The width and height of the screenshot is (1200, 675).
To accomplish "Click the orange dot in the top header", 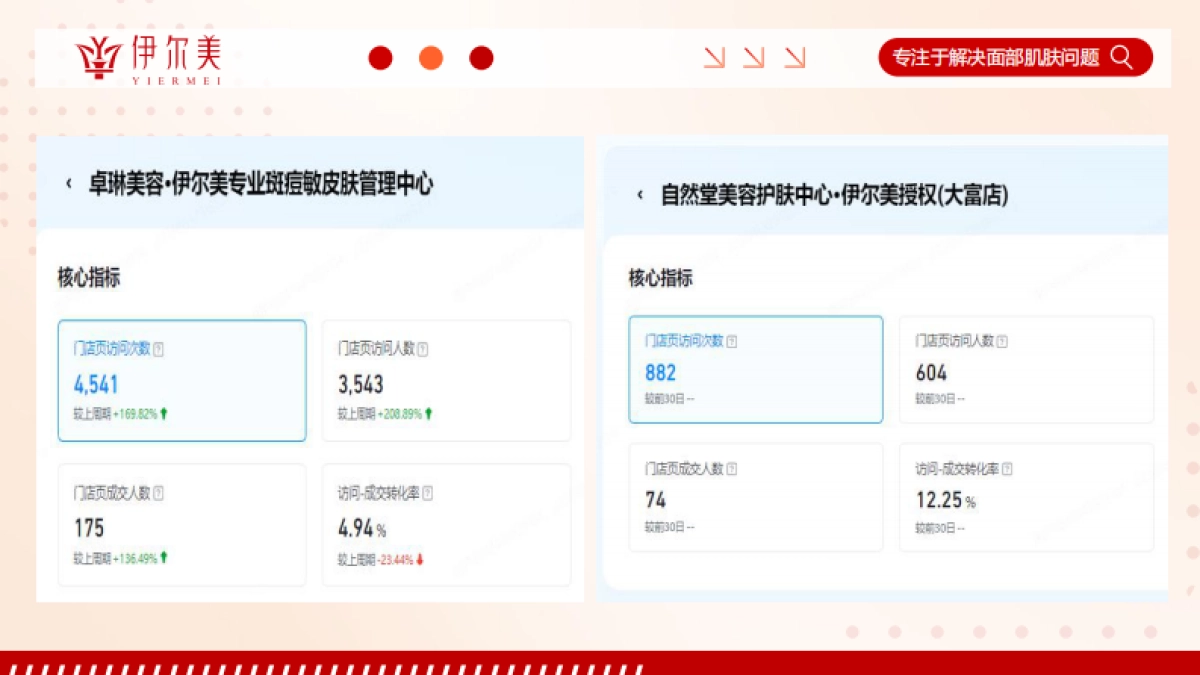I will [x=430, y=57].
